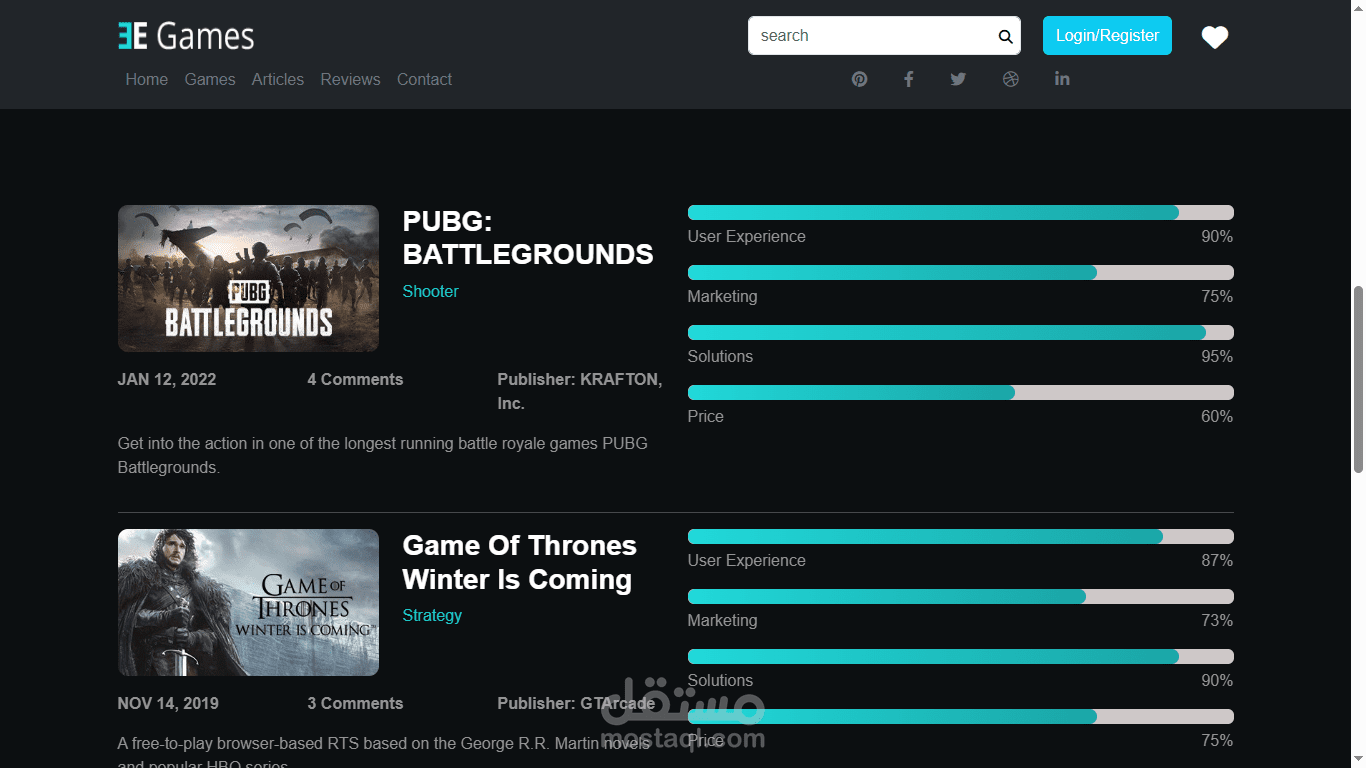This screenshot has width=1366, height=768.
Task: Click the search magnifier icon
Action: (1005, 37)
